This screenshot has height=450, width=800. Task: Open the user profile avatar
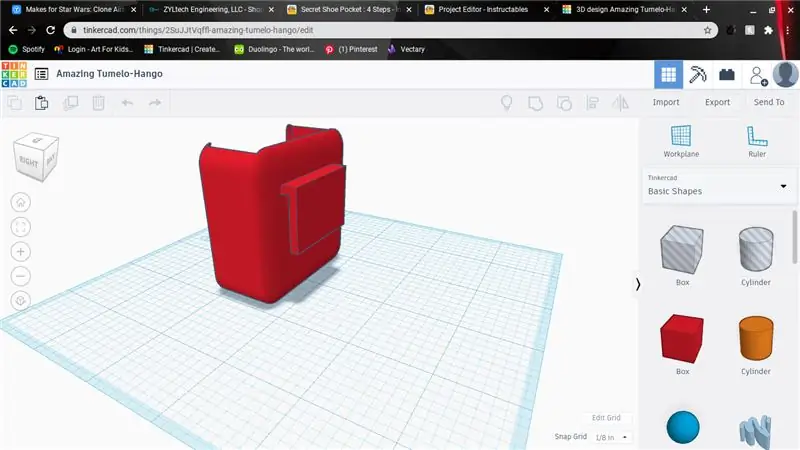coord(786,74)
